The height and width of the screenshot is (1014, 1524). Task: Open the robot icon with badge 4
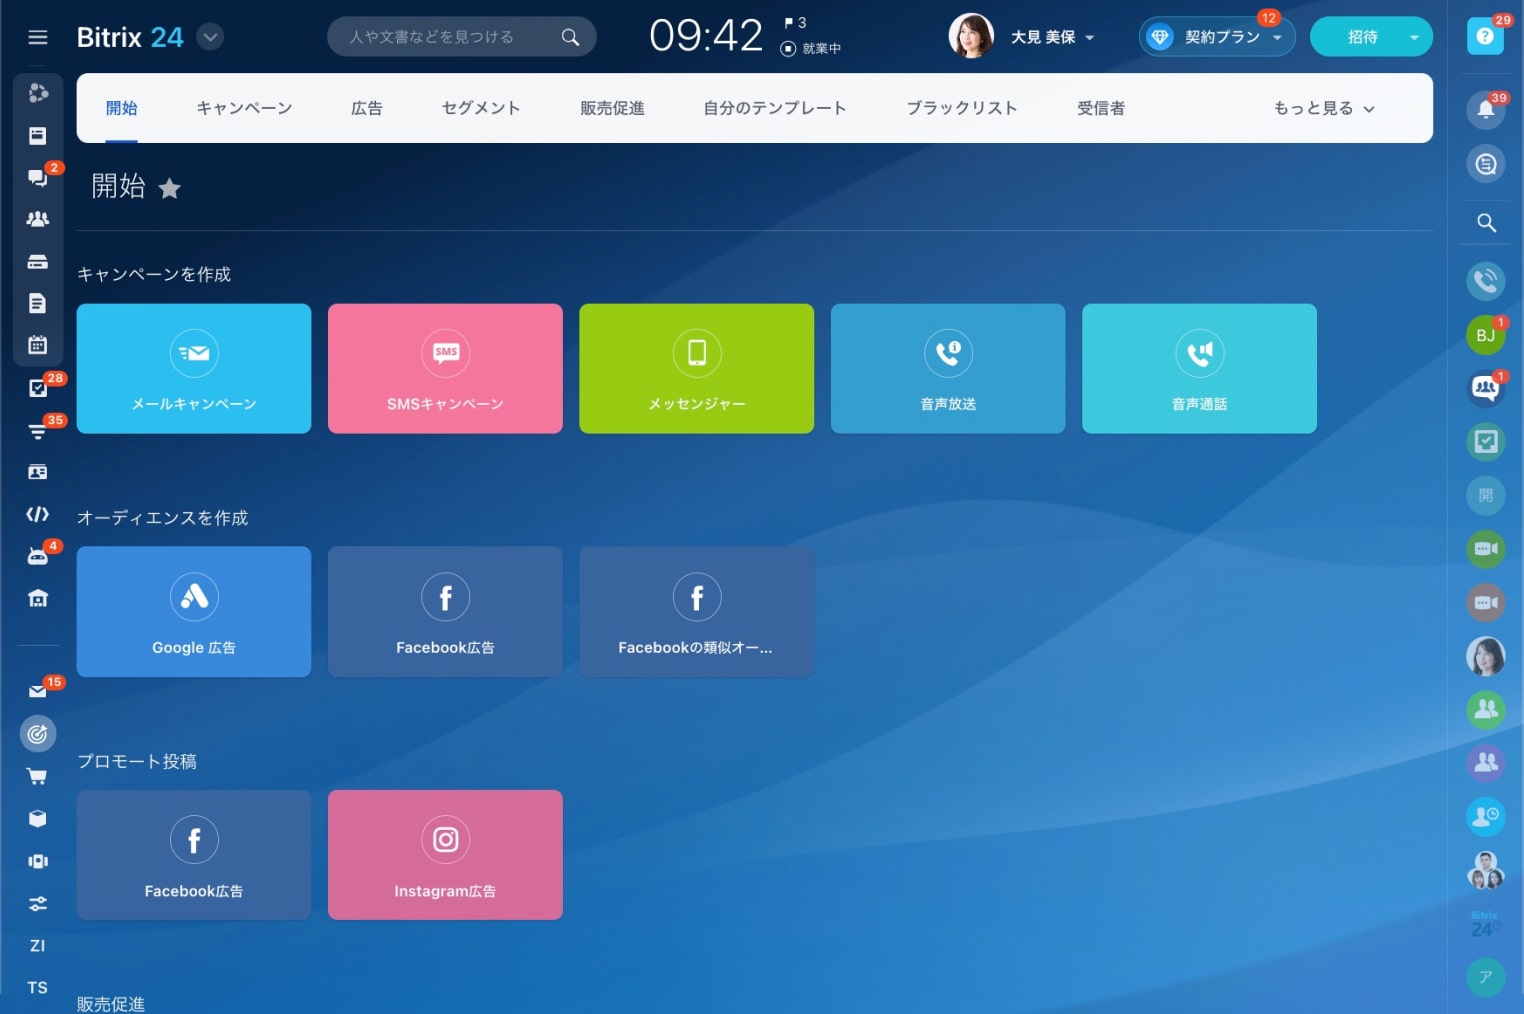[38, 556]
